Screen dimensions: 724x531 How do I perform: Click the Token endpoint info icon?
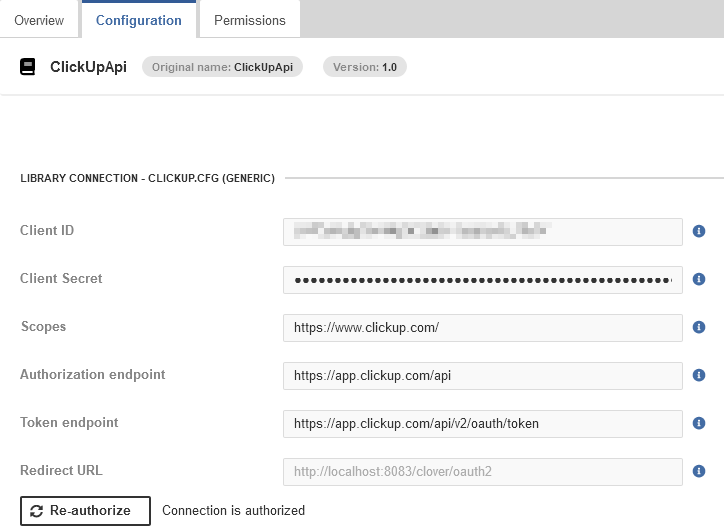[x=699, y=423]
